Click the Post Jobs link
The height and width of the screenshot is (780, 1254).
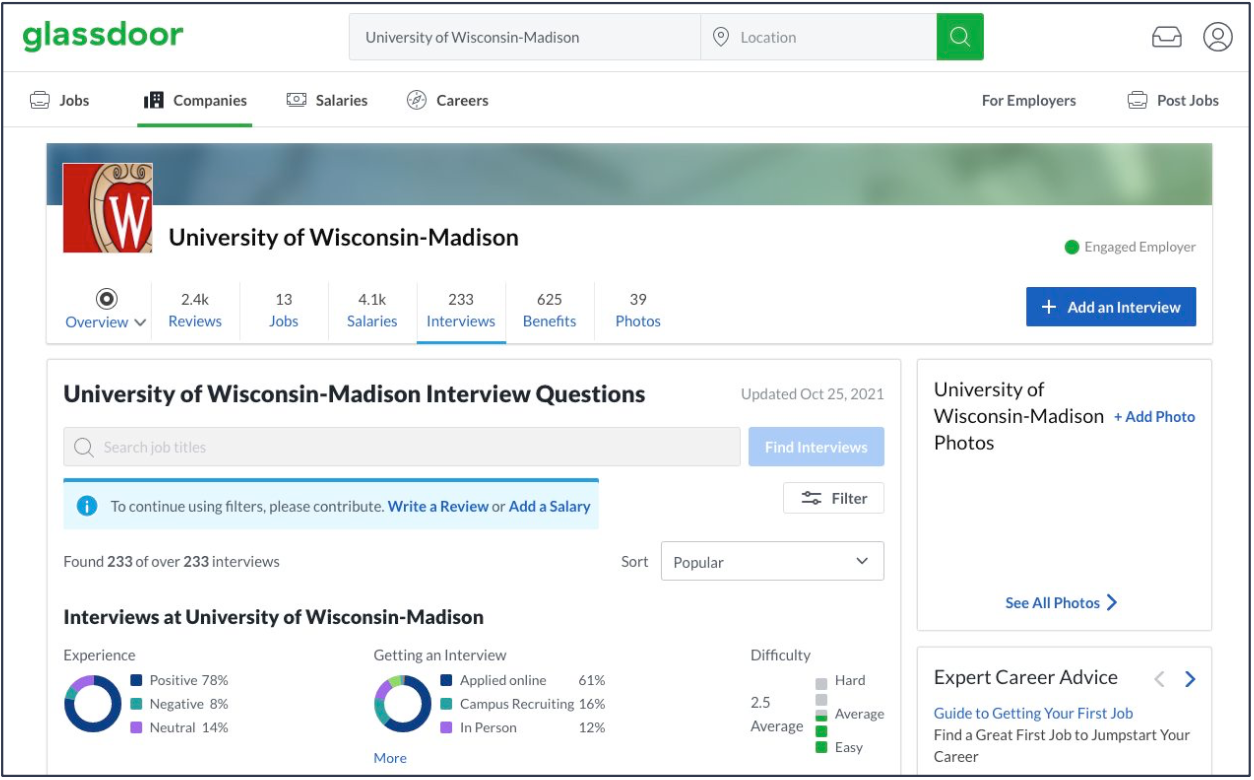(1188, 100)
